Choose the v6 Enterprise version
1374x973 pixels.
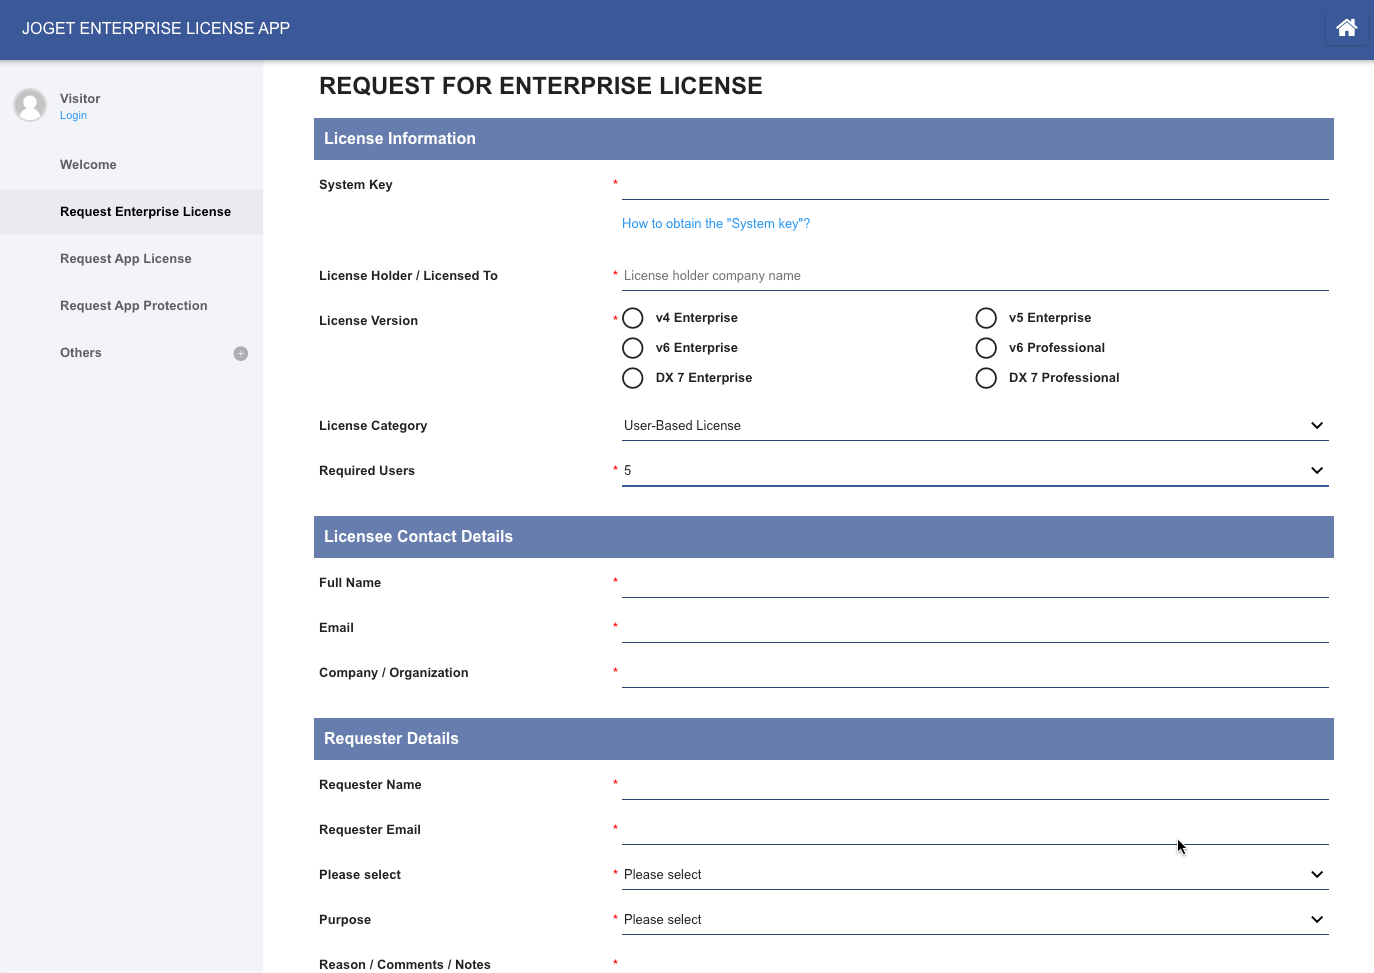click(633, 348)
